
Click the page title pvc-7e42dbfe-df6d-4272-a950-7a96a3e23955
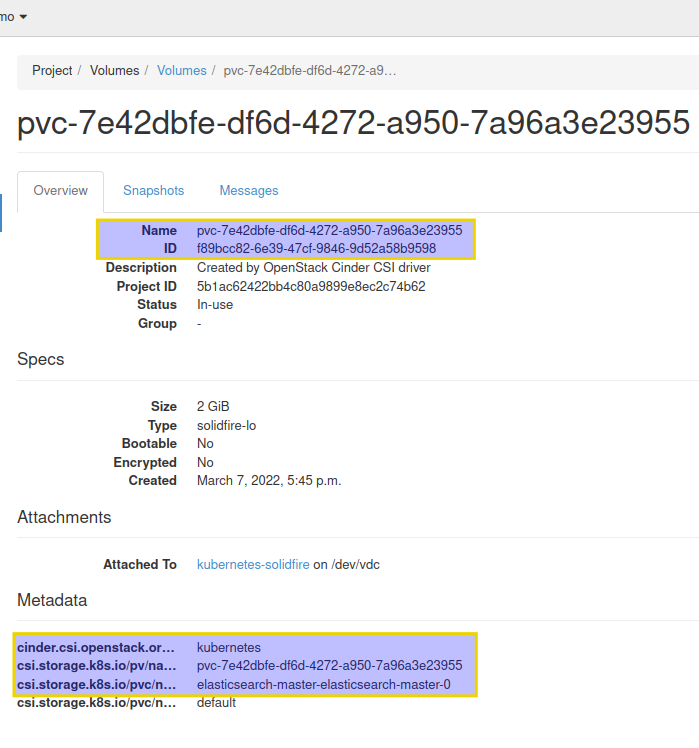354,123
